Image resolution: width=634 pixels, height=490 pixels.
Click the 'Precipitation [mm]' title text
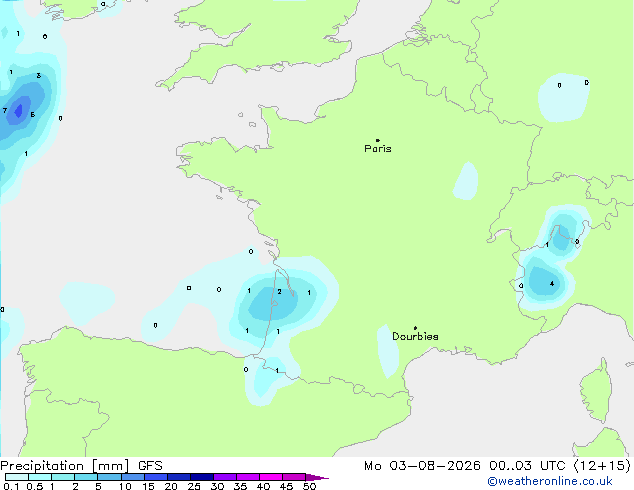pyautogui.click(x=65, y=466)
